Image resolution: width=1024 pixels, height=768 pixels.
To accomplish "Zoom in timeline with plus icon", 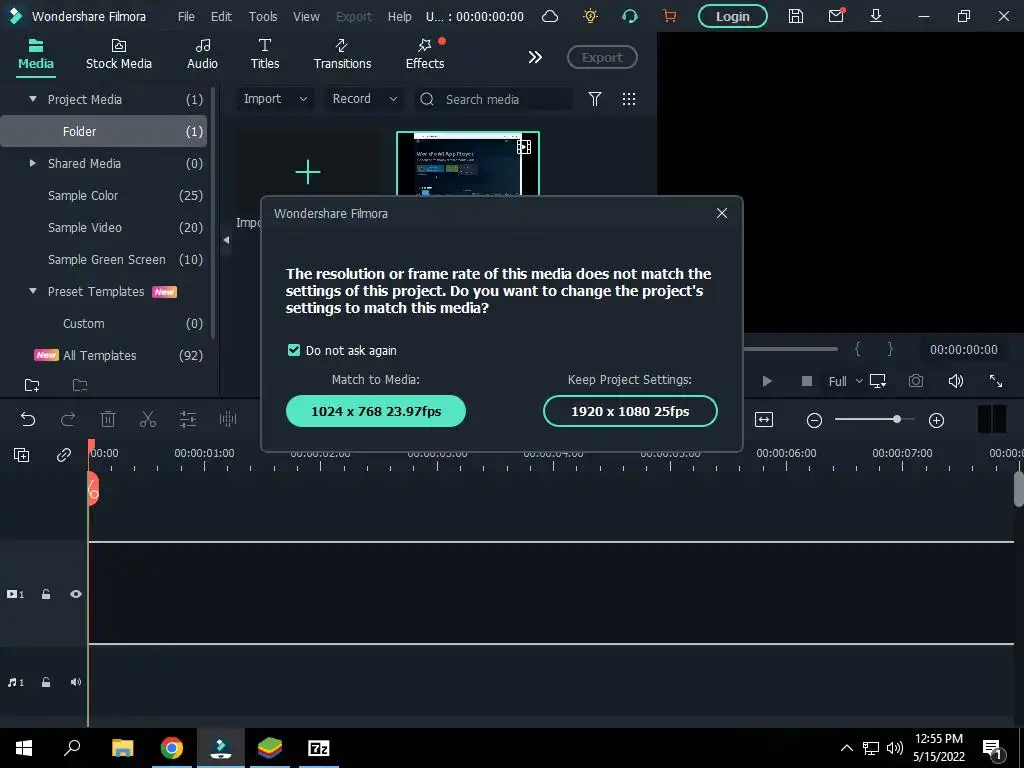I will 936,421.
